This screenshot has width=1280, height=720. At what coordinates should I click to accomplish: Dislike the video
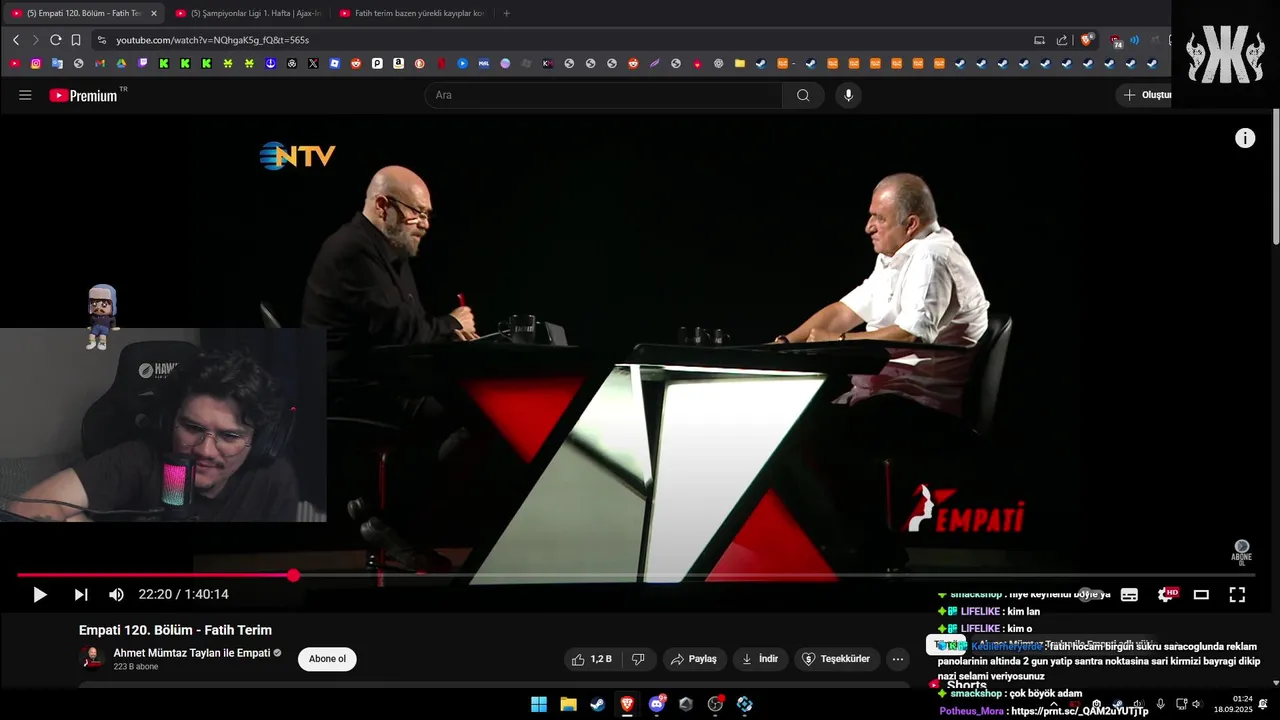click(x=638, y=659)
